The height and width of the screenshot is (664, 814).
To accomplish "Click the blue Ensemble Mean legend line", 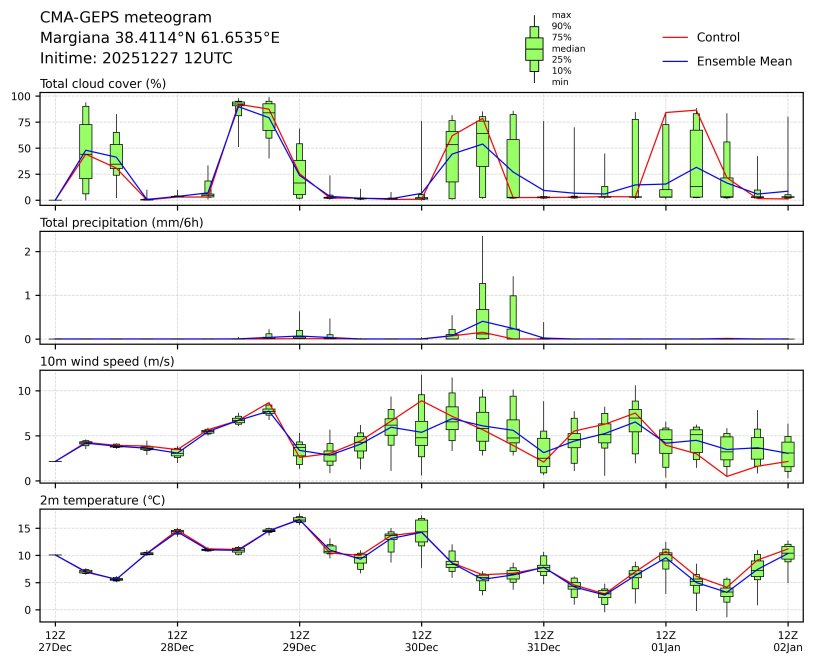I will [678, 61].
